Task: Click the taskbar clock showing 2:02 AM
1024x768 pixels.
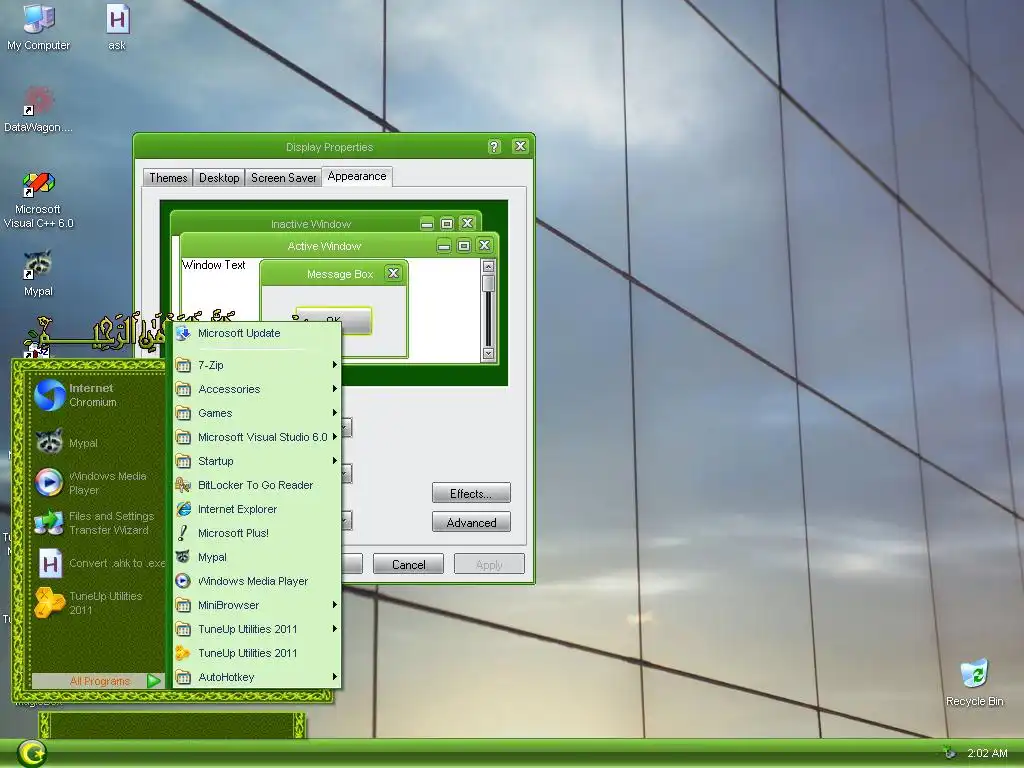Action: (x=987, y=754)
